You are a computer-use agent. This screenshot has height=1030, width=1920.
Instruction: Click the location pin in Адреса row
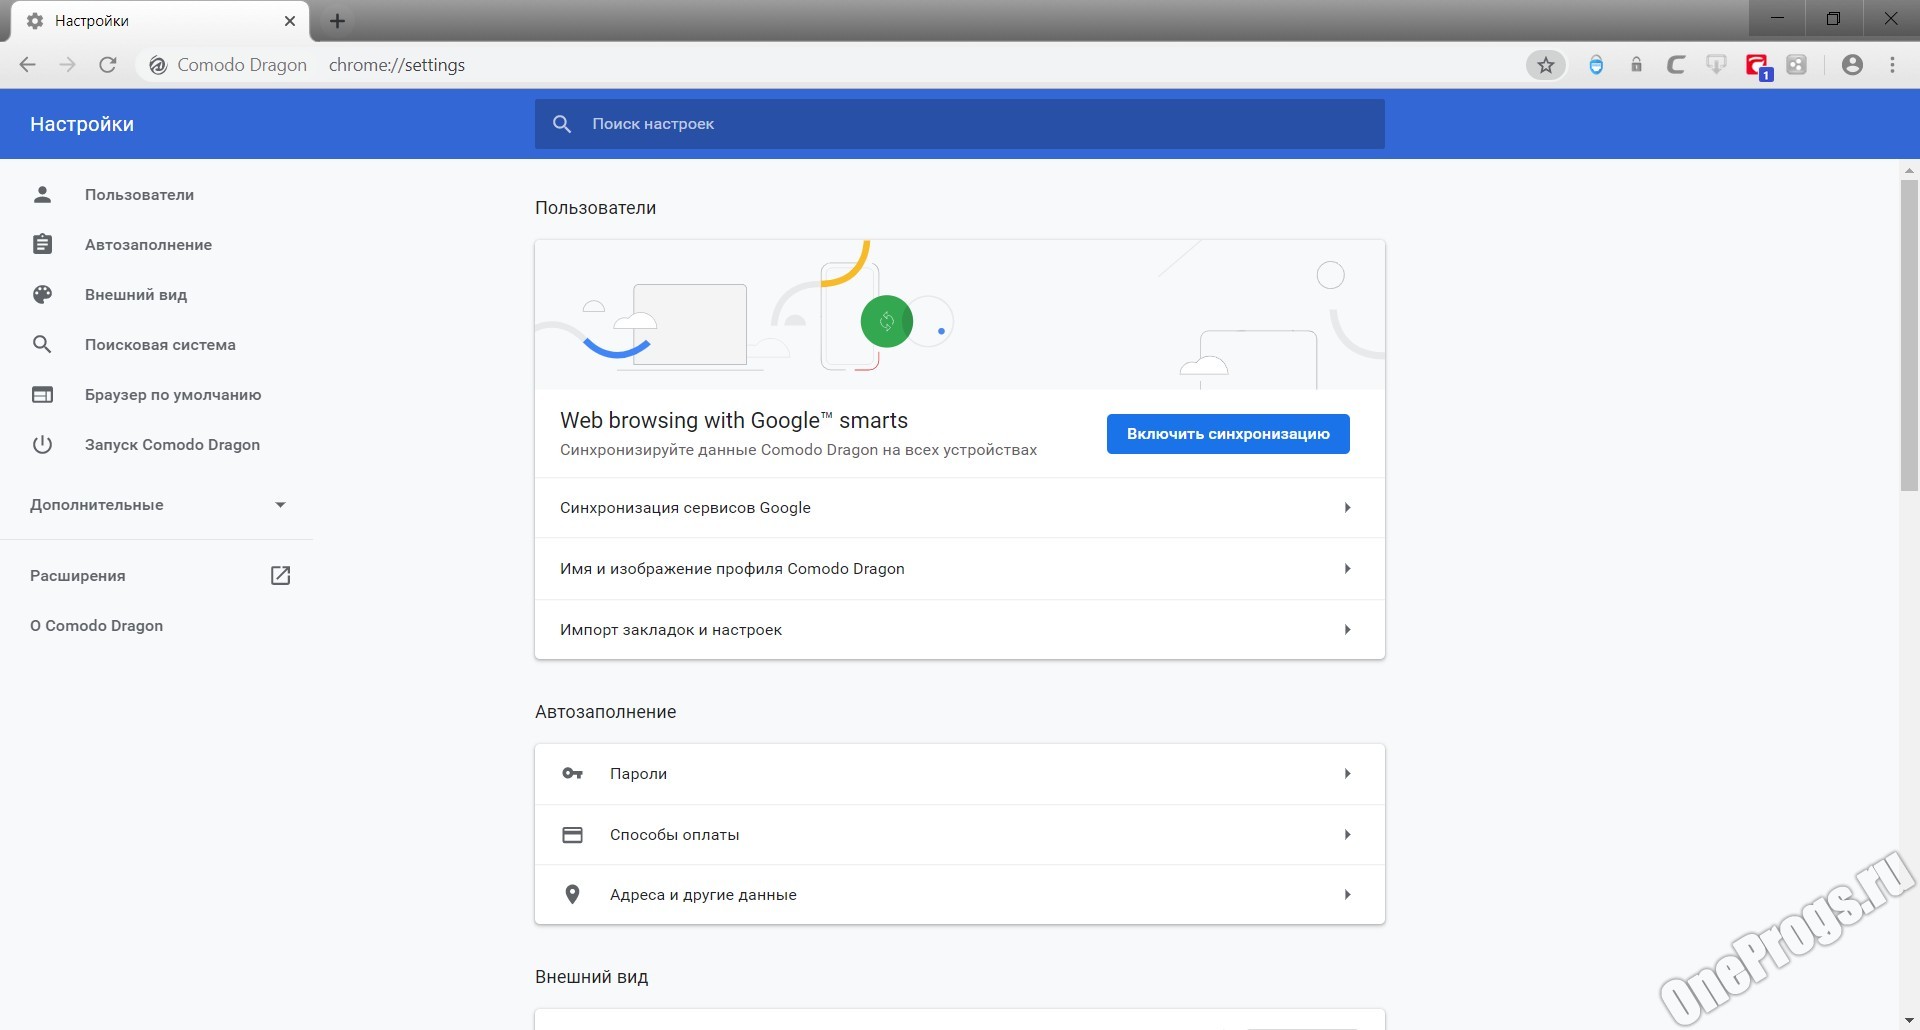pos(572,894)
